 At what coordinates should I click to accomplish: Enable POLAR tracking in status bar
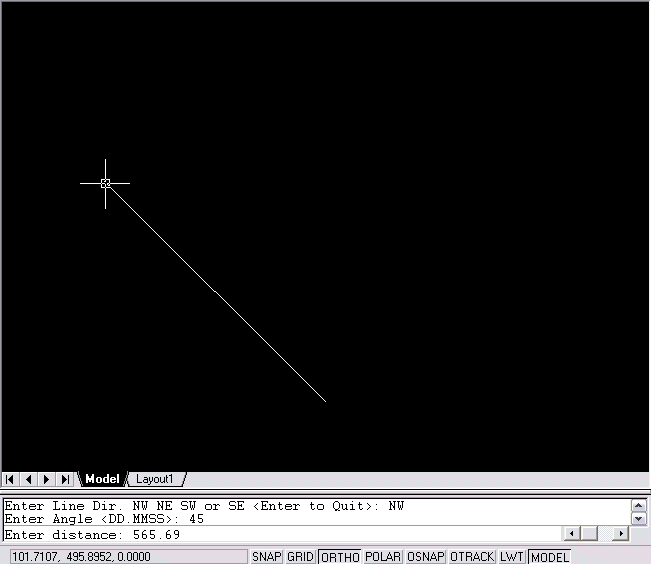point(383,557)
